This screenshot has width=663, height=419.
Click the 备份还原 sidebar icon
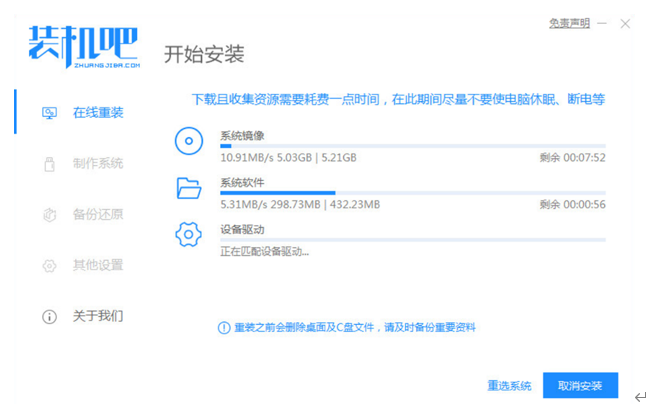49,214
